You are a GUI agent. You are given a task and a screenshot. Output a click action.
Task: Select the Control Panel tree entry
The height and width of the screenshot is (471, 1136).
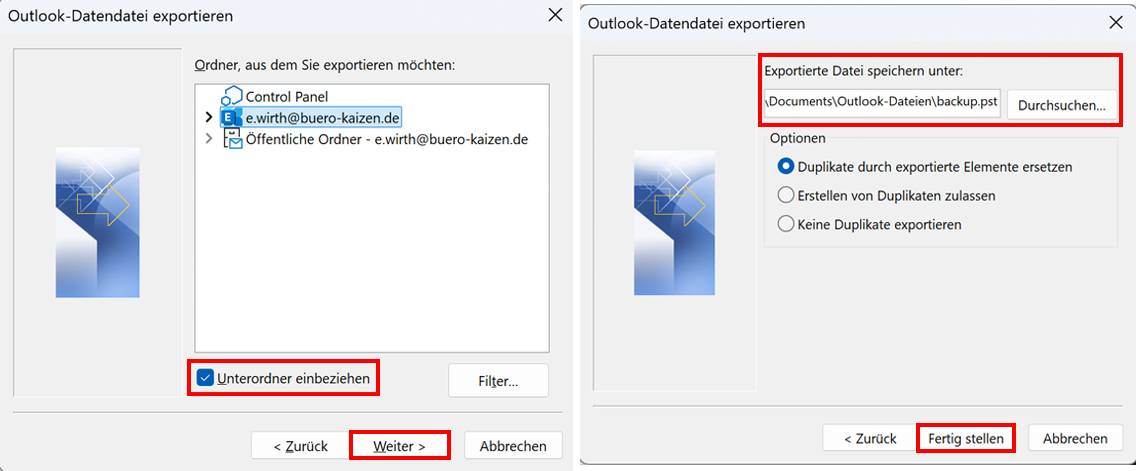point(287,97)
